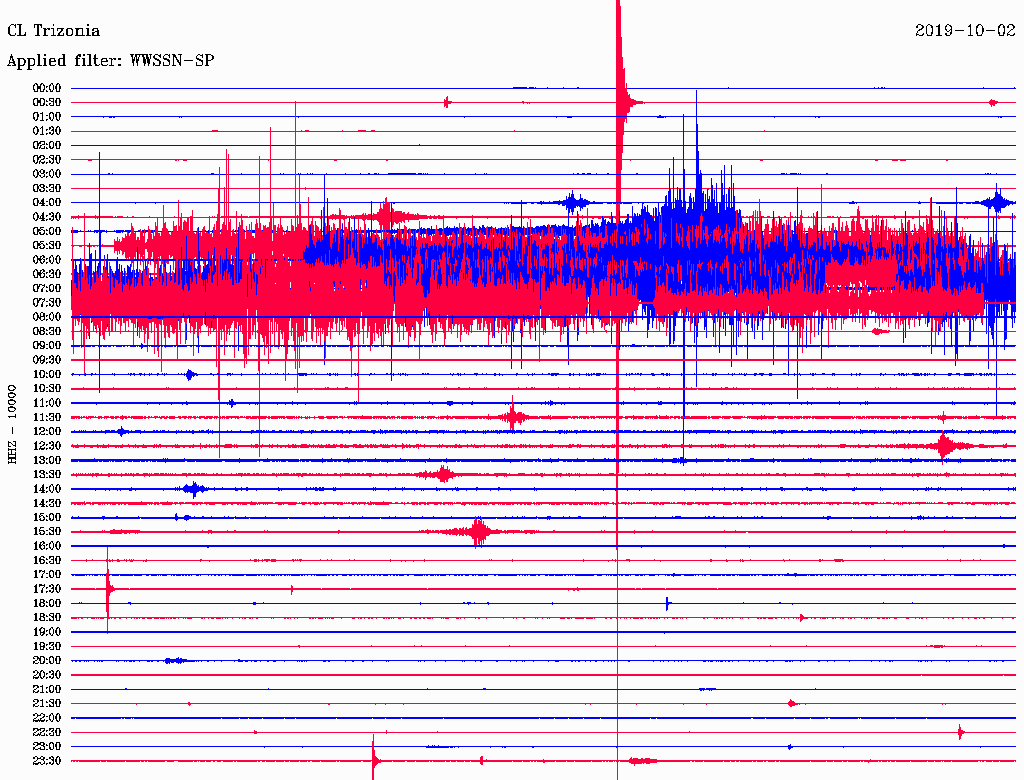Viewport: 1024px width, 780px height.
Task: Select the 03:30 time label
Action: pyautogui.click(x=47, y=188)
